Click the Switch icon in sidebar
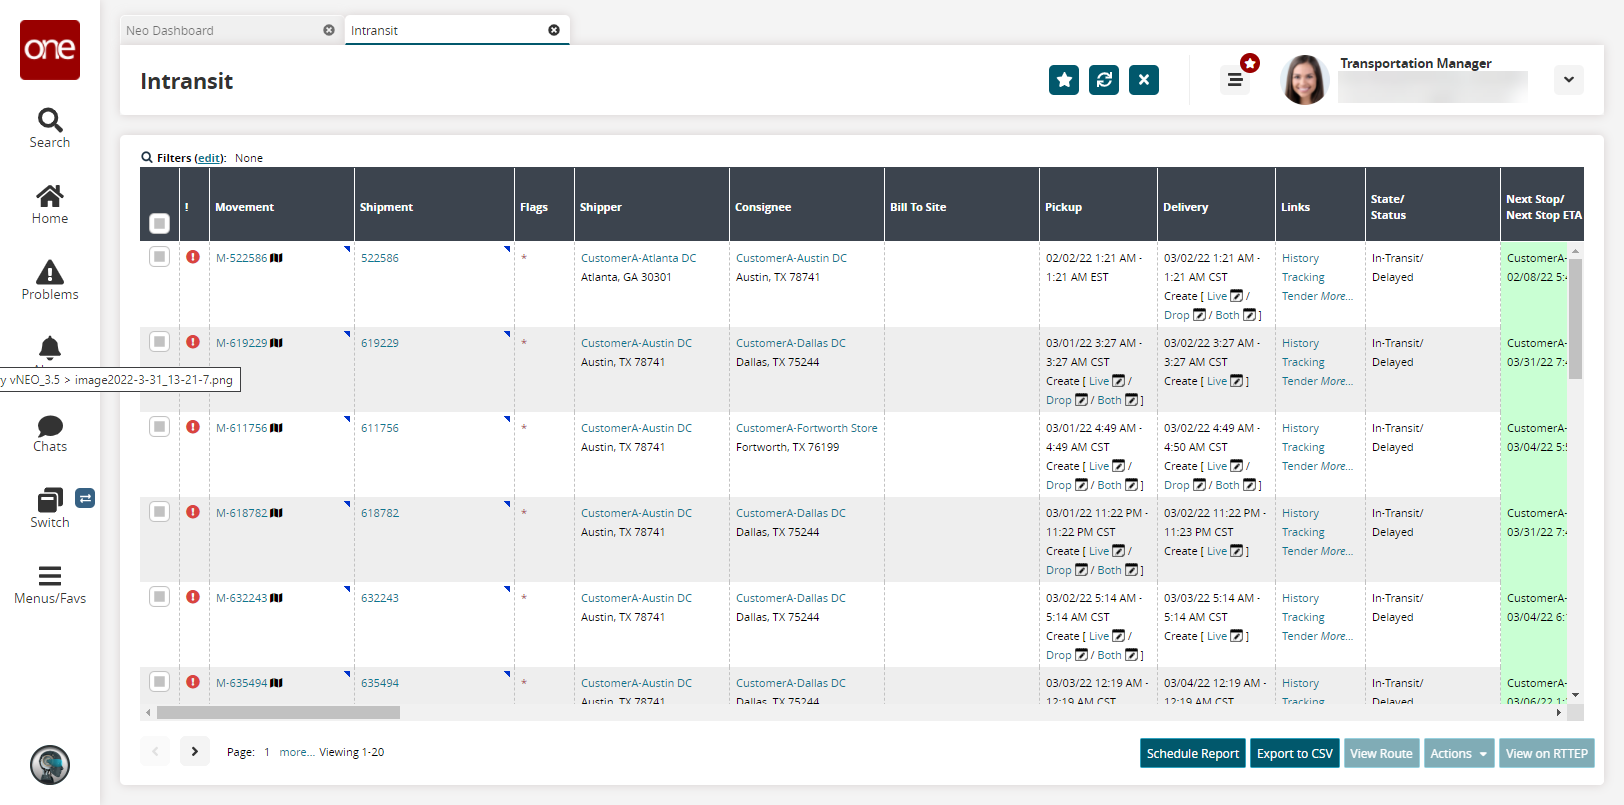Image resolution: width=1624 pixels, height=805 pixels. (49, 500)
